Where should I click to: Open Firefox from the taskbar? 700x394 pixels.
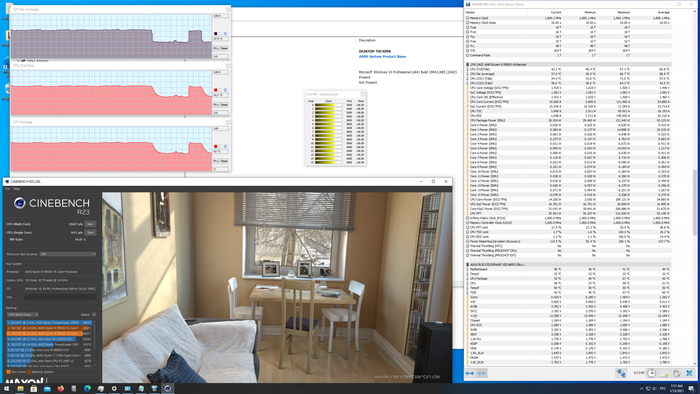click(x=60, y=389)
